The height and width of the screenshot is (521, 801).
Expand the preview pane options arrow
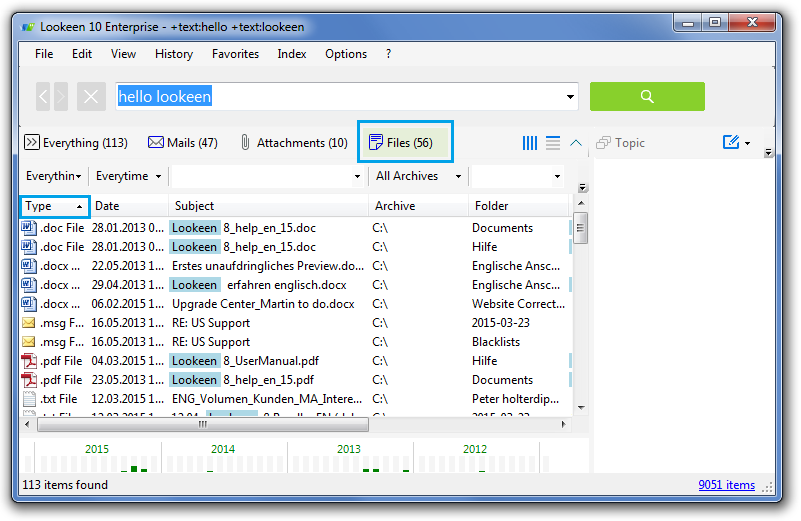click(x=768, y=153)
